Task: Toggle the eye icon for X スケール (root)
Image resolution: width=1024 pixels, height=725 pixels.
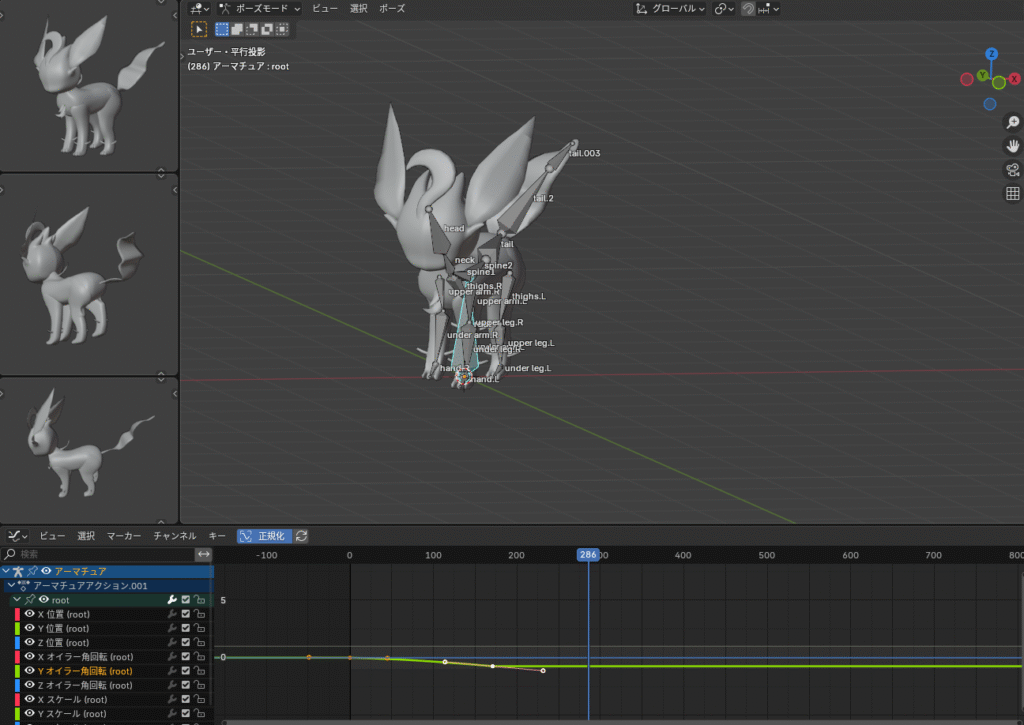Action: coord(29,700)
